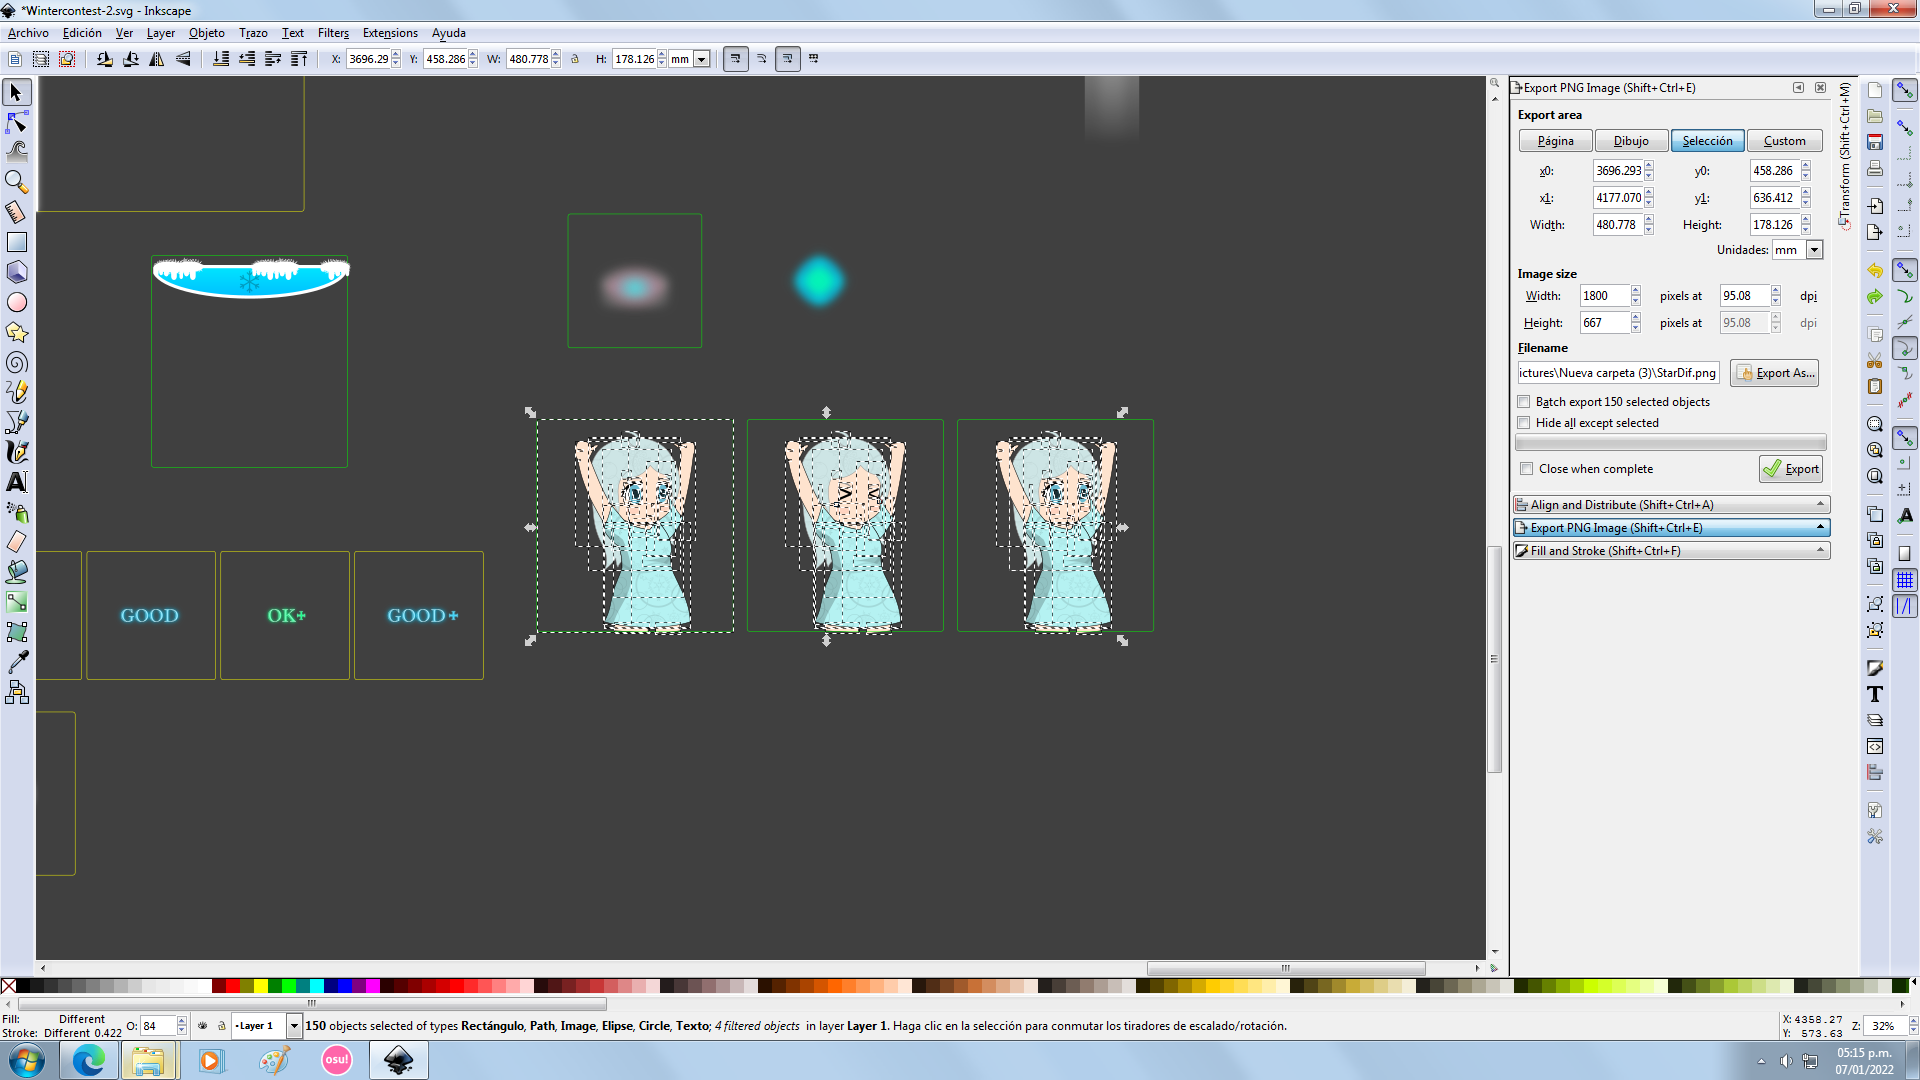Select the rectangle drawing tool

(x=16, y=242)
